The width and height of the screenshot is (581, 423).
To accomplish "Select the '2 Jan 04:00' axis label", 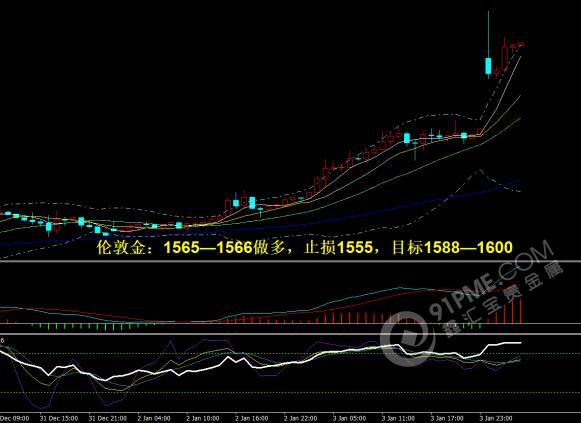I will tap(154, 418).
